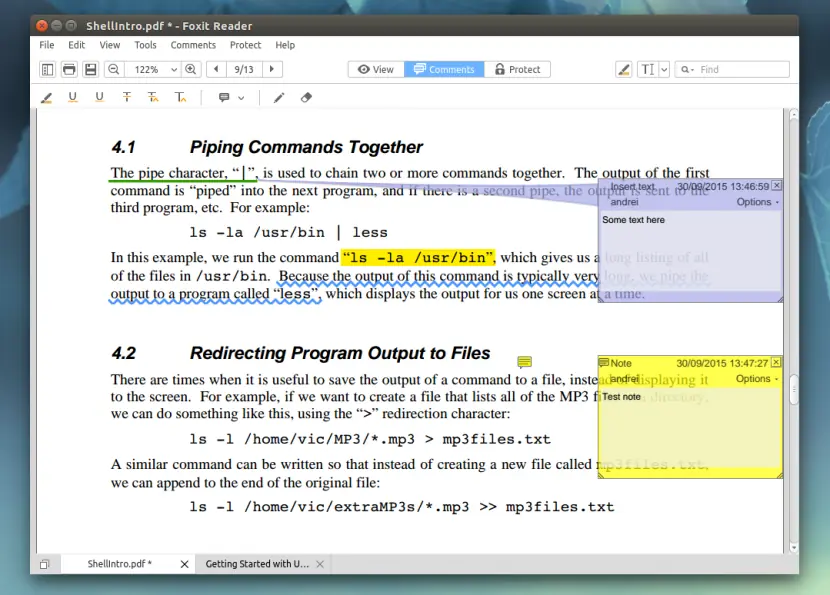Select the text selection tool
Image resolution: width=830 pixels, height=595 pixels.
pyautogui.click(x=648, y=69)
